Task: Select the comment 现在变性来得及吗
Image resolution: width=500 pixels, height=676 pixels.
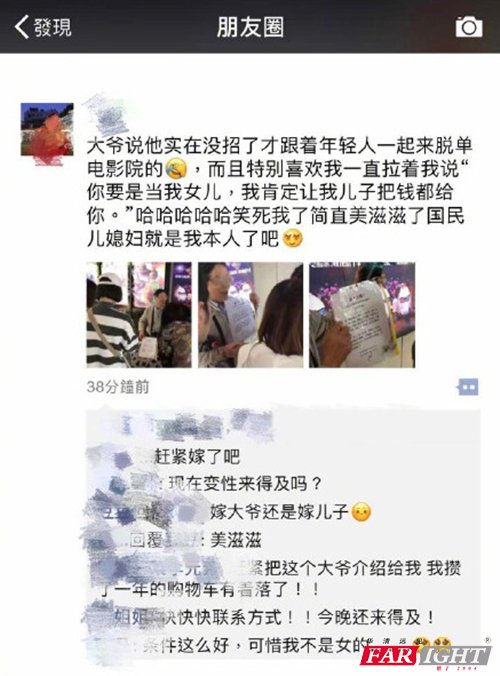Action: point(245,484)
